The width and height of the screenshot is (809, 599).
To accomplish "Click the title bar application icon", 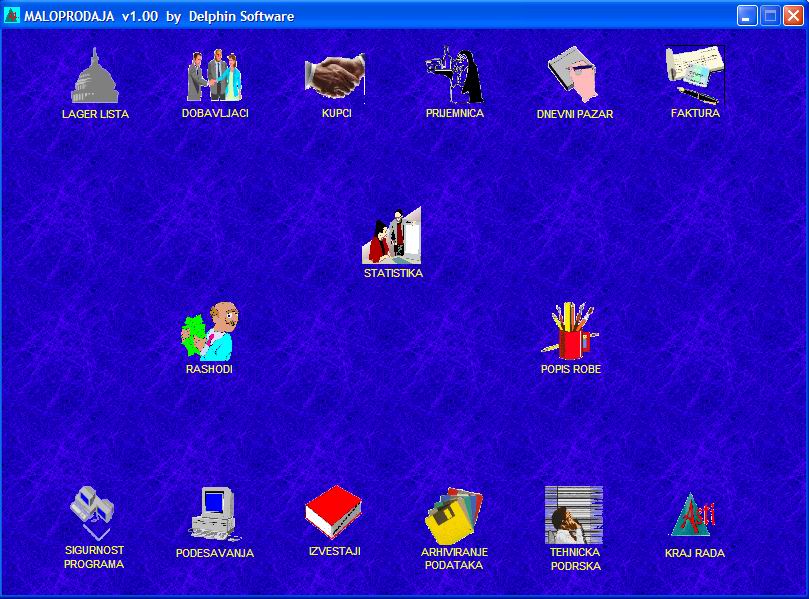I will [x=11, y=15].
